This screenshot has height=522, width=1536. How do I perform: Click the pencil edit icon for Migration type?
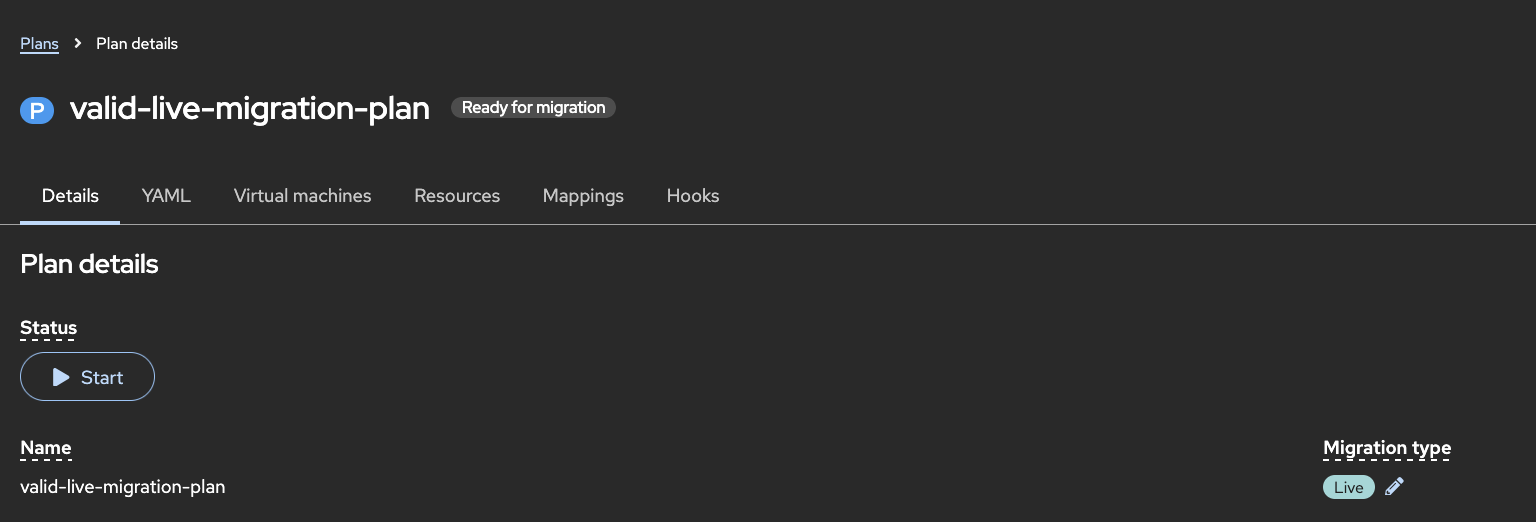pyautogui.click(x=1394, y=487)
